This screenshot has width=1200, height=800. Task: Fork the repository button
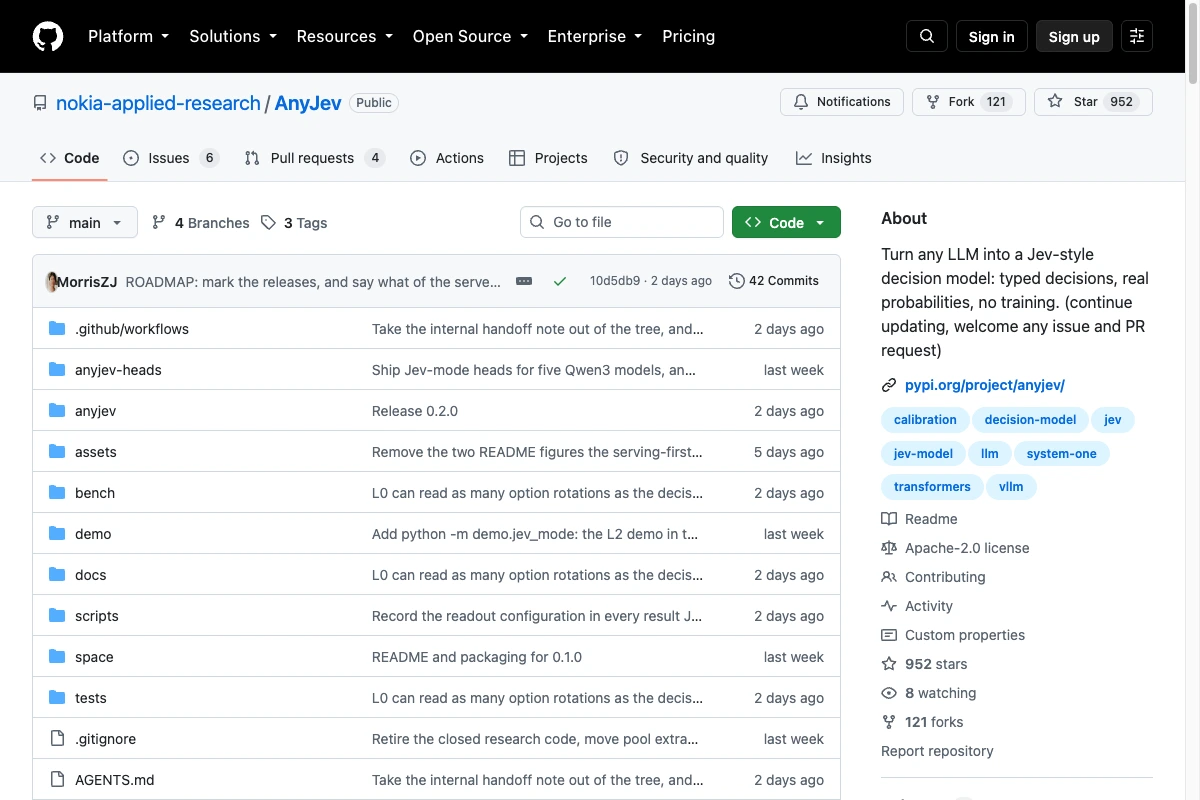(x=969, y=102)
